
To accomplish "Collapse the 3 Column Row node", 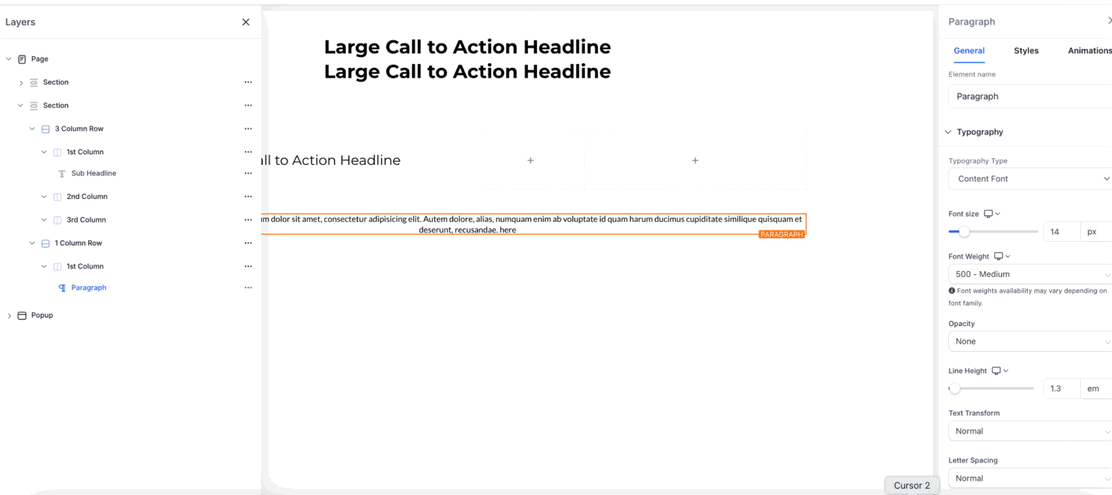I will pyautogui.click(x=32, y=129).
